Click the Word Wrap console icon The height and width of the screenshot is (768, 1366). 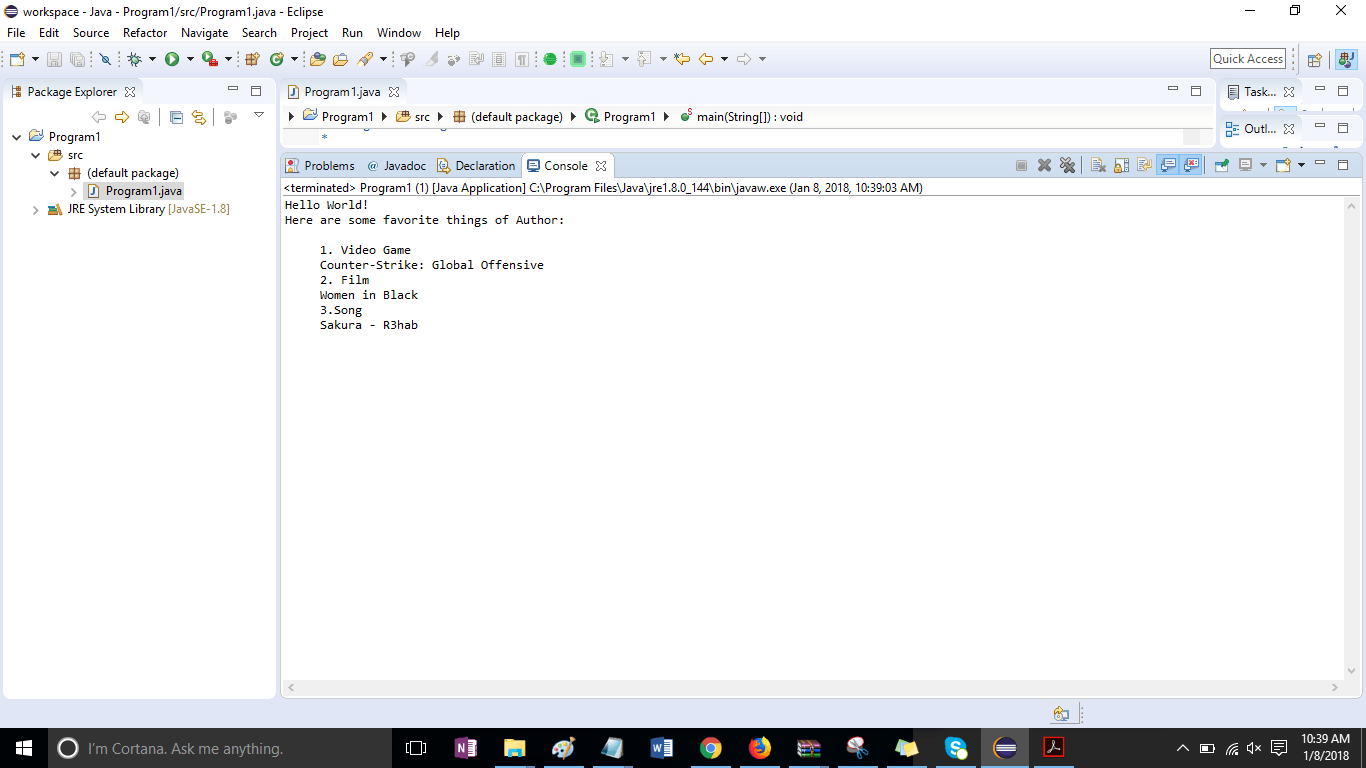(x=1144, y=165)
